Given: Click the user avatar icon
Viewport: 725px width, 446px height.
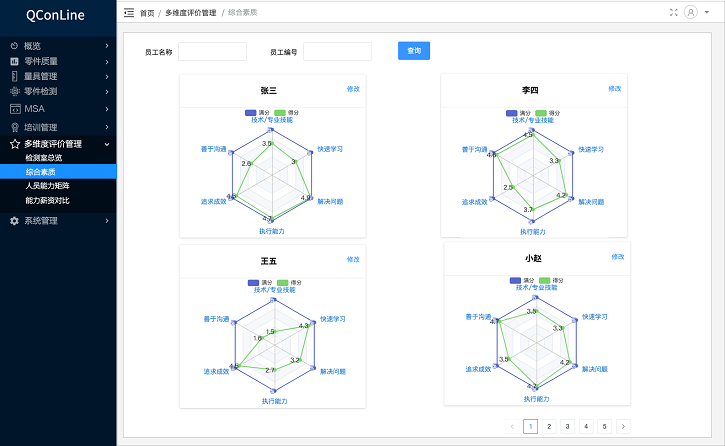Looking at the screenshot, I should coord(690,13).
